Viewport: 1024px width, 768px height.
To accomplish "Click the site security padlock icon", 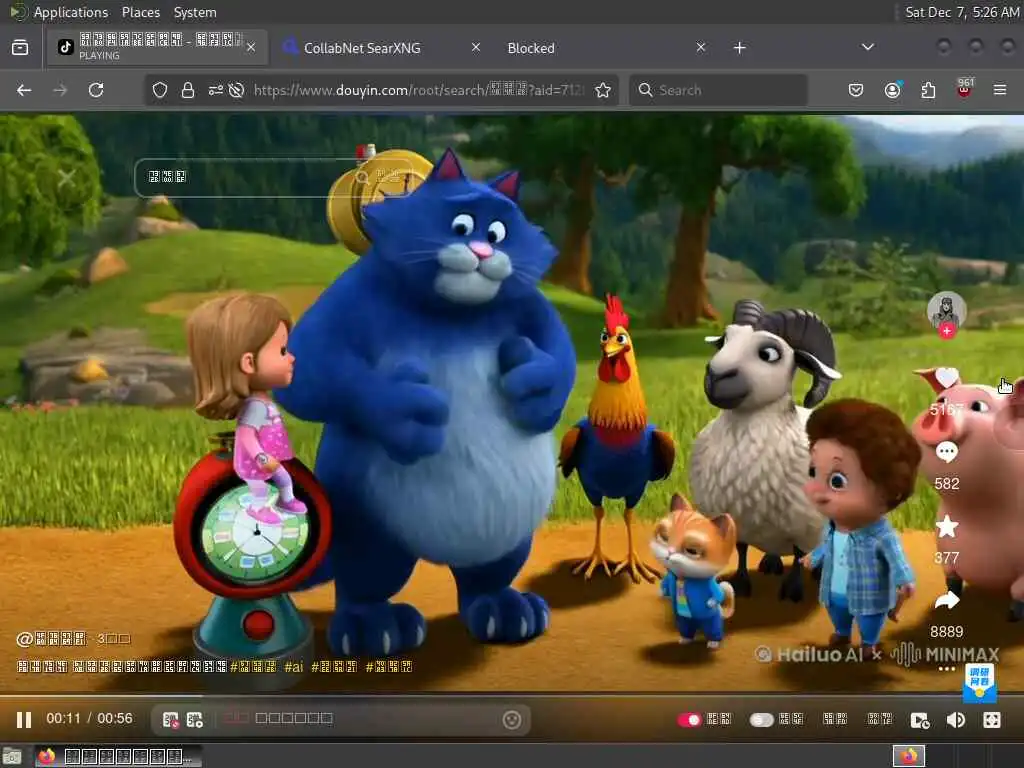I will coord(188,90).
